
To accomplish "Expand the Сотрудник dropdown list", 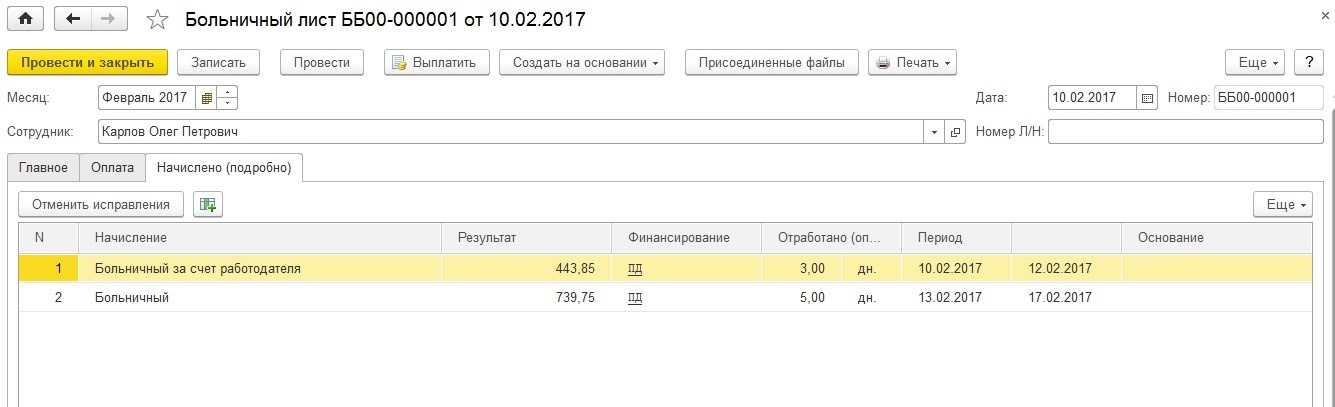I will (x=935, y=132).
